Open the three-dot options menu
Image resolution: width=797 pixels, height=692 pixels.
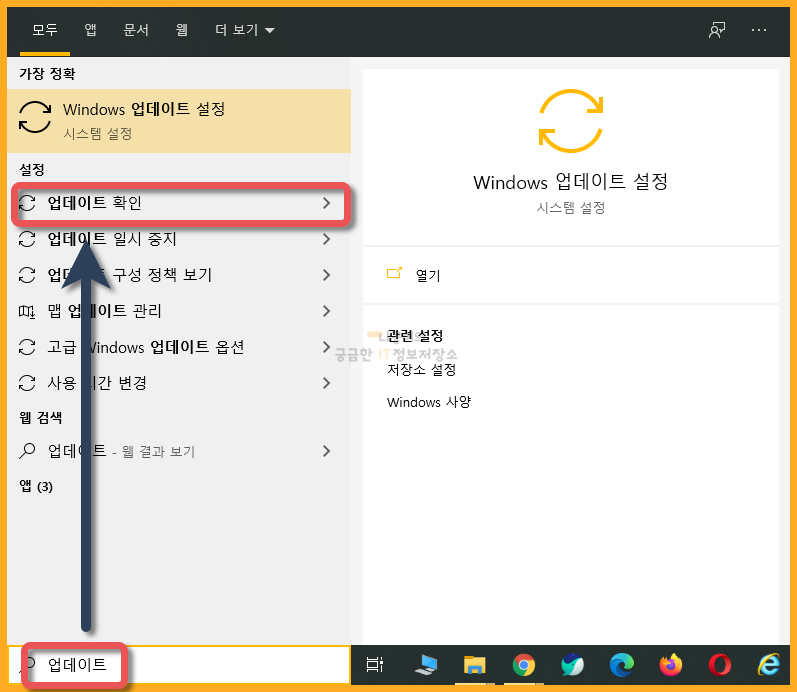point(759,30)
